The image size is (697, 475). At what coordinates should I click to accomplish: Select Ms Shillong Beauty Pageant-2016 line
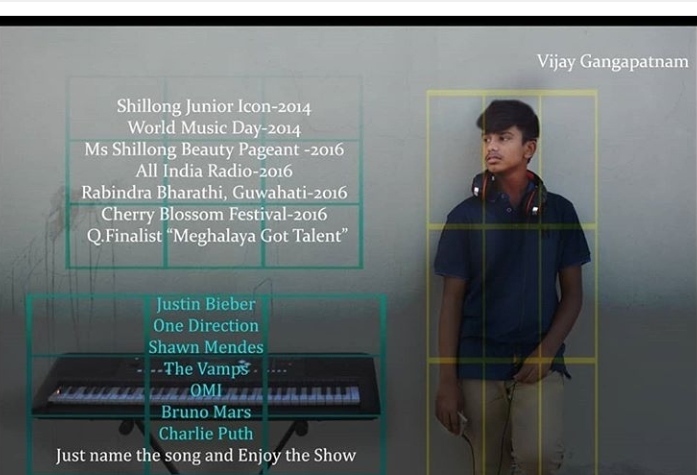[214, 149]
